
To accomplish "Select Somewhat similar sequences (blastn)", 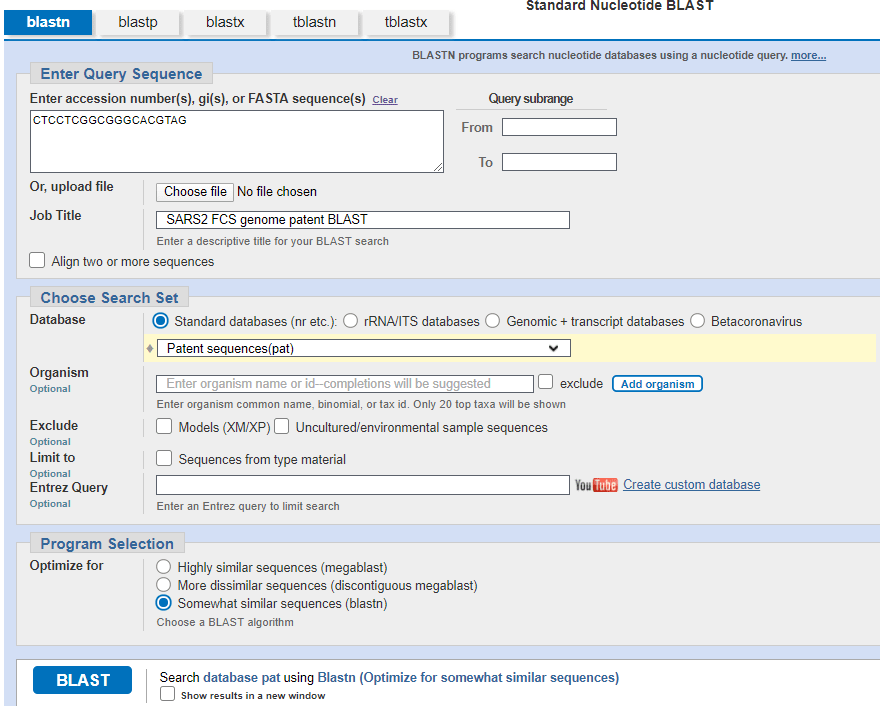I will 163,603.
